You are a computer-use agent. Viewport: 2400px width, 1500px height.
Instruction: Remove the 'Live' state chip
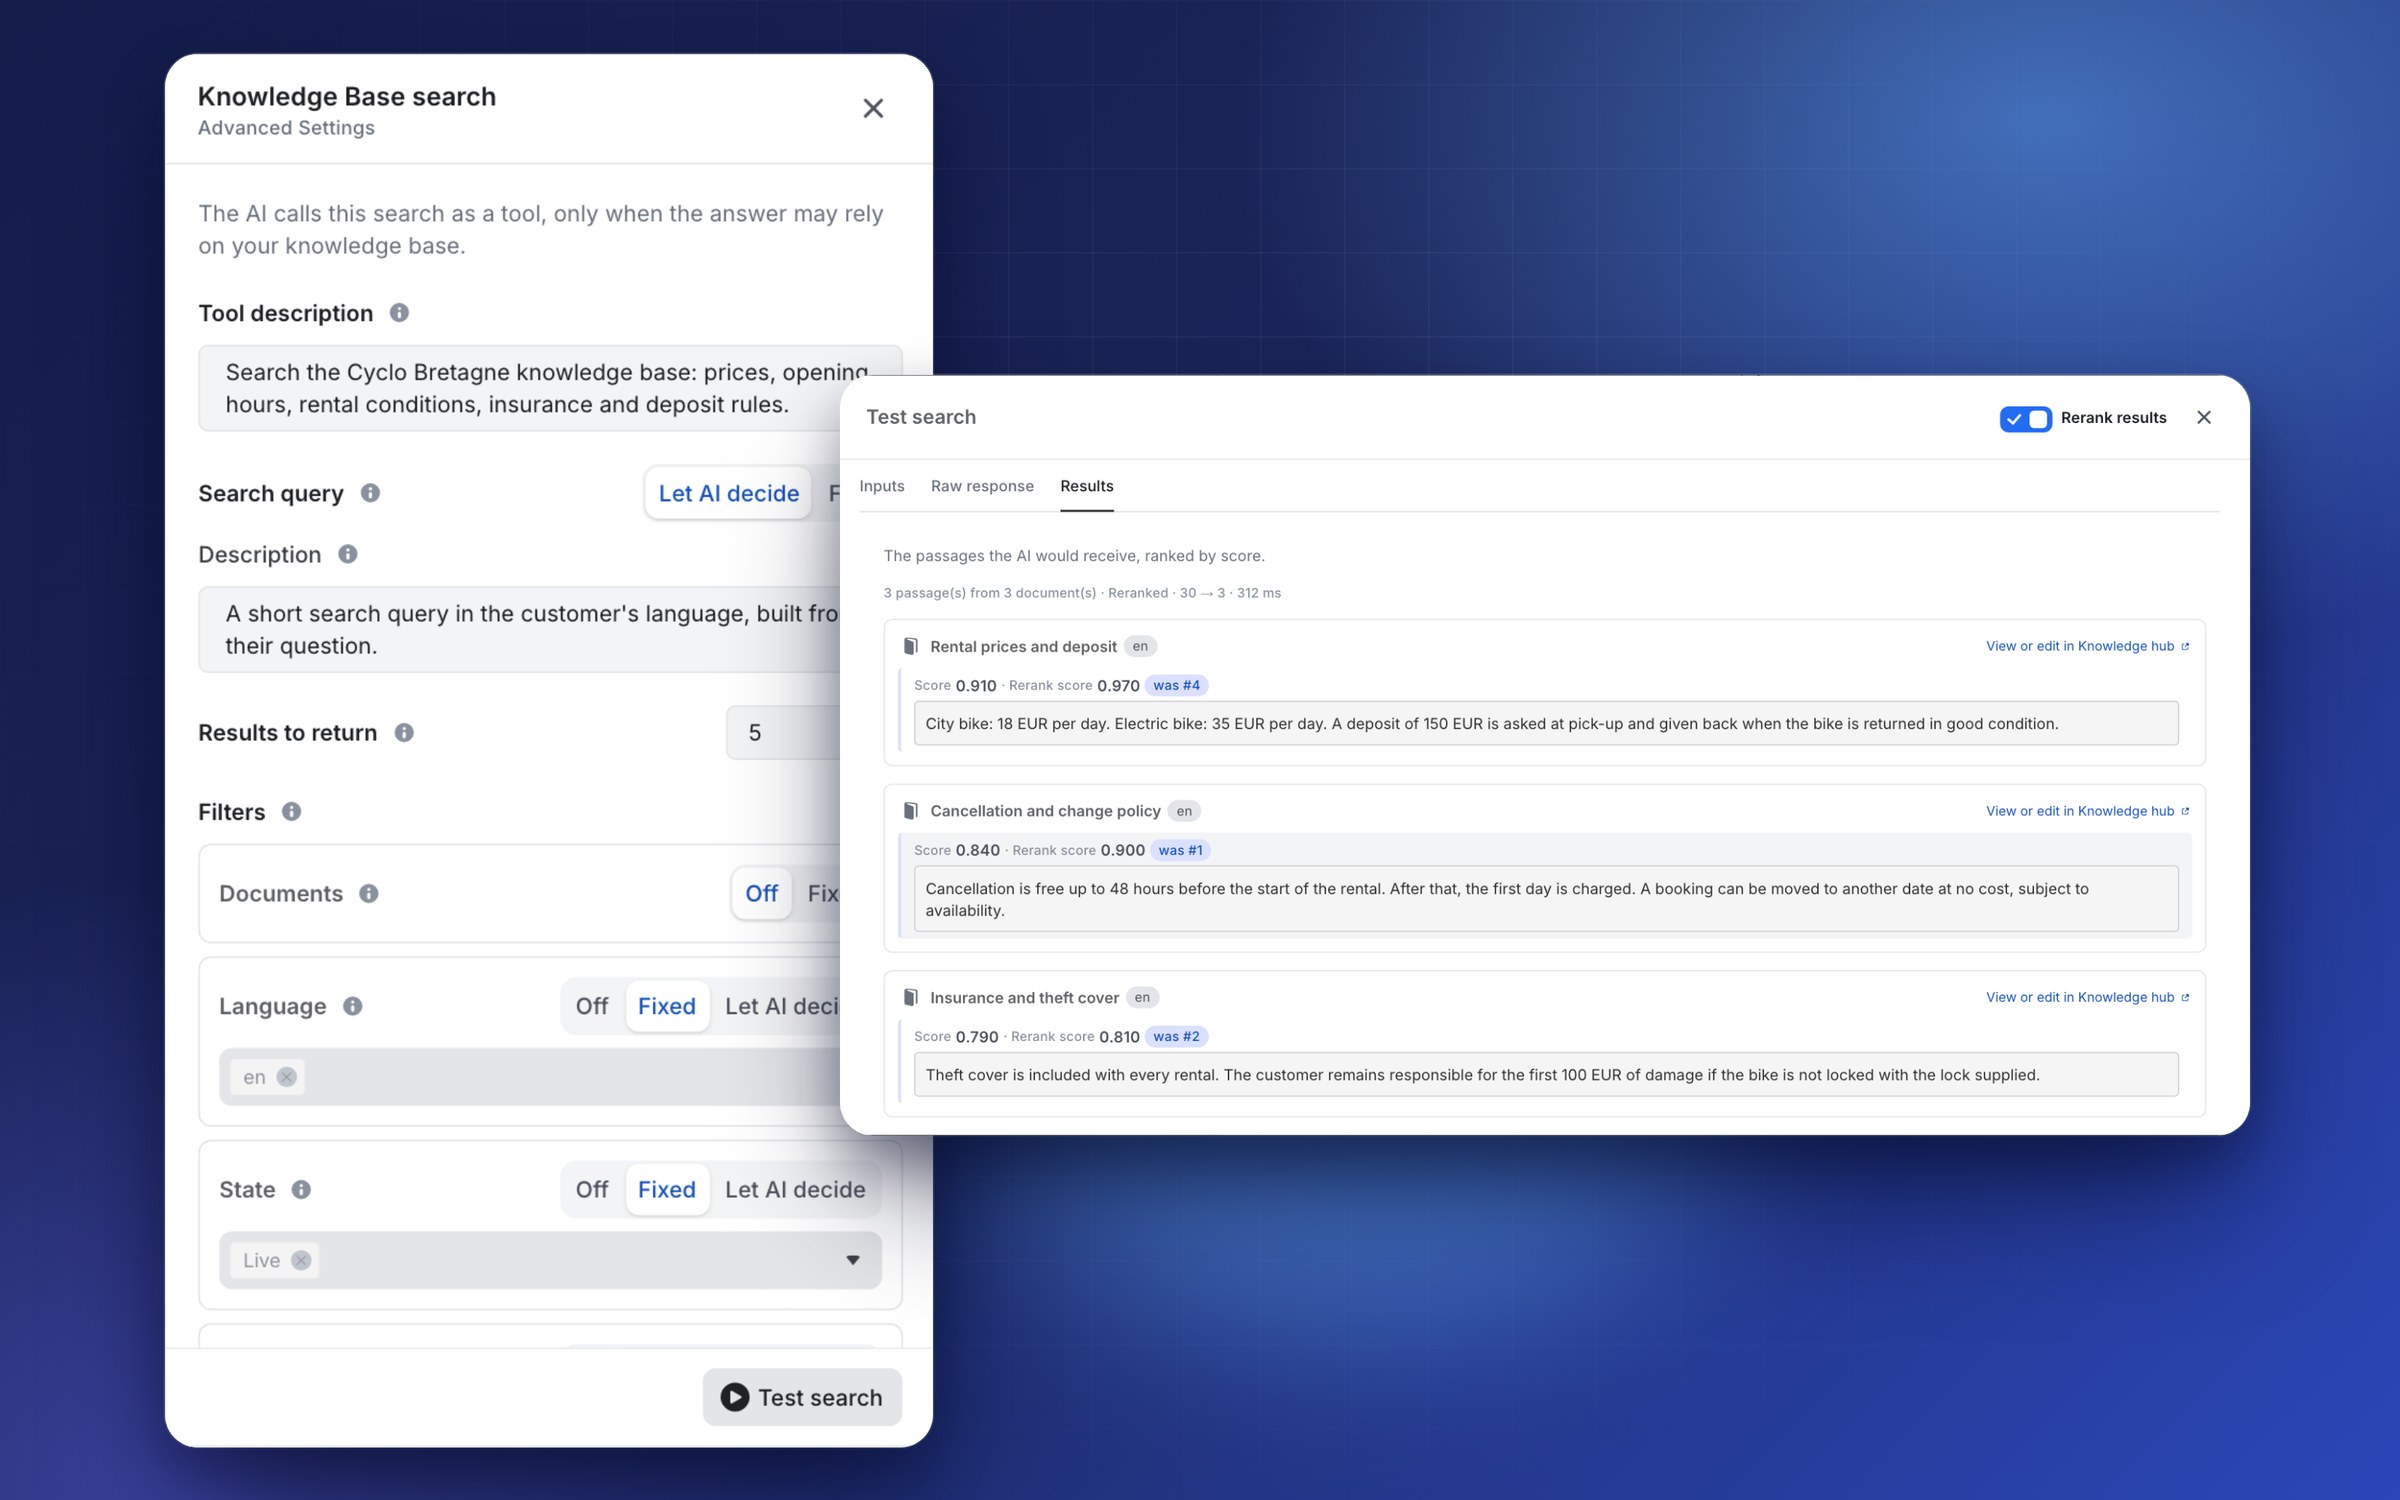[301, 1260]
